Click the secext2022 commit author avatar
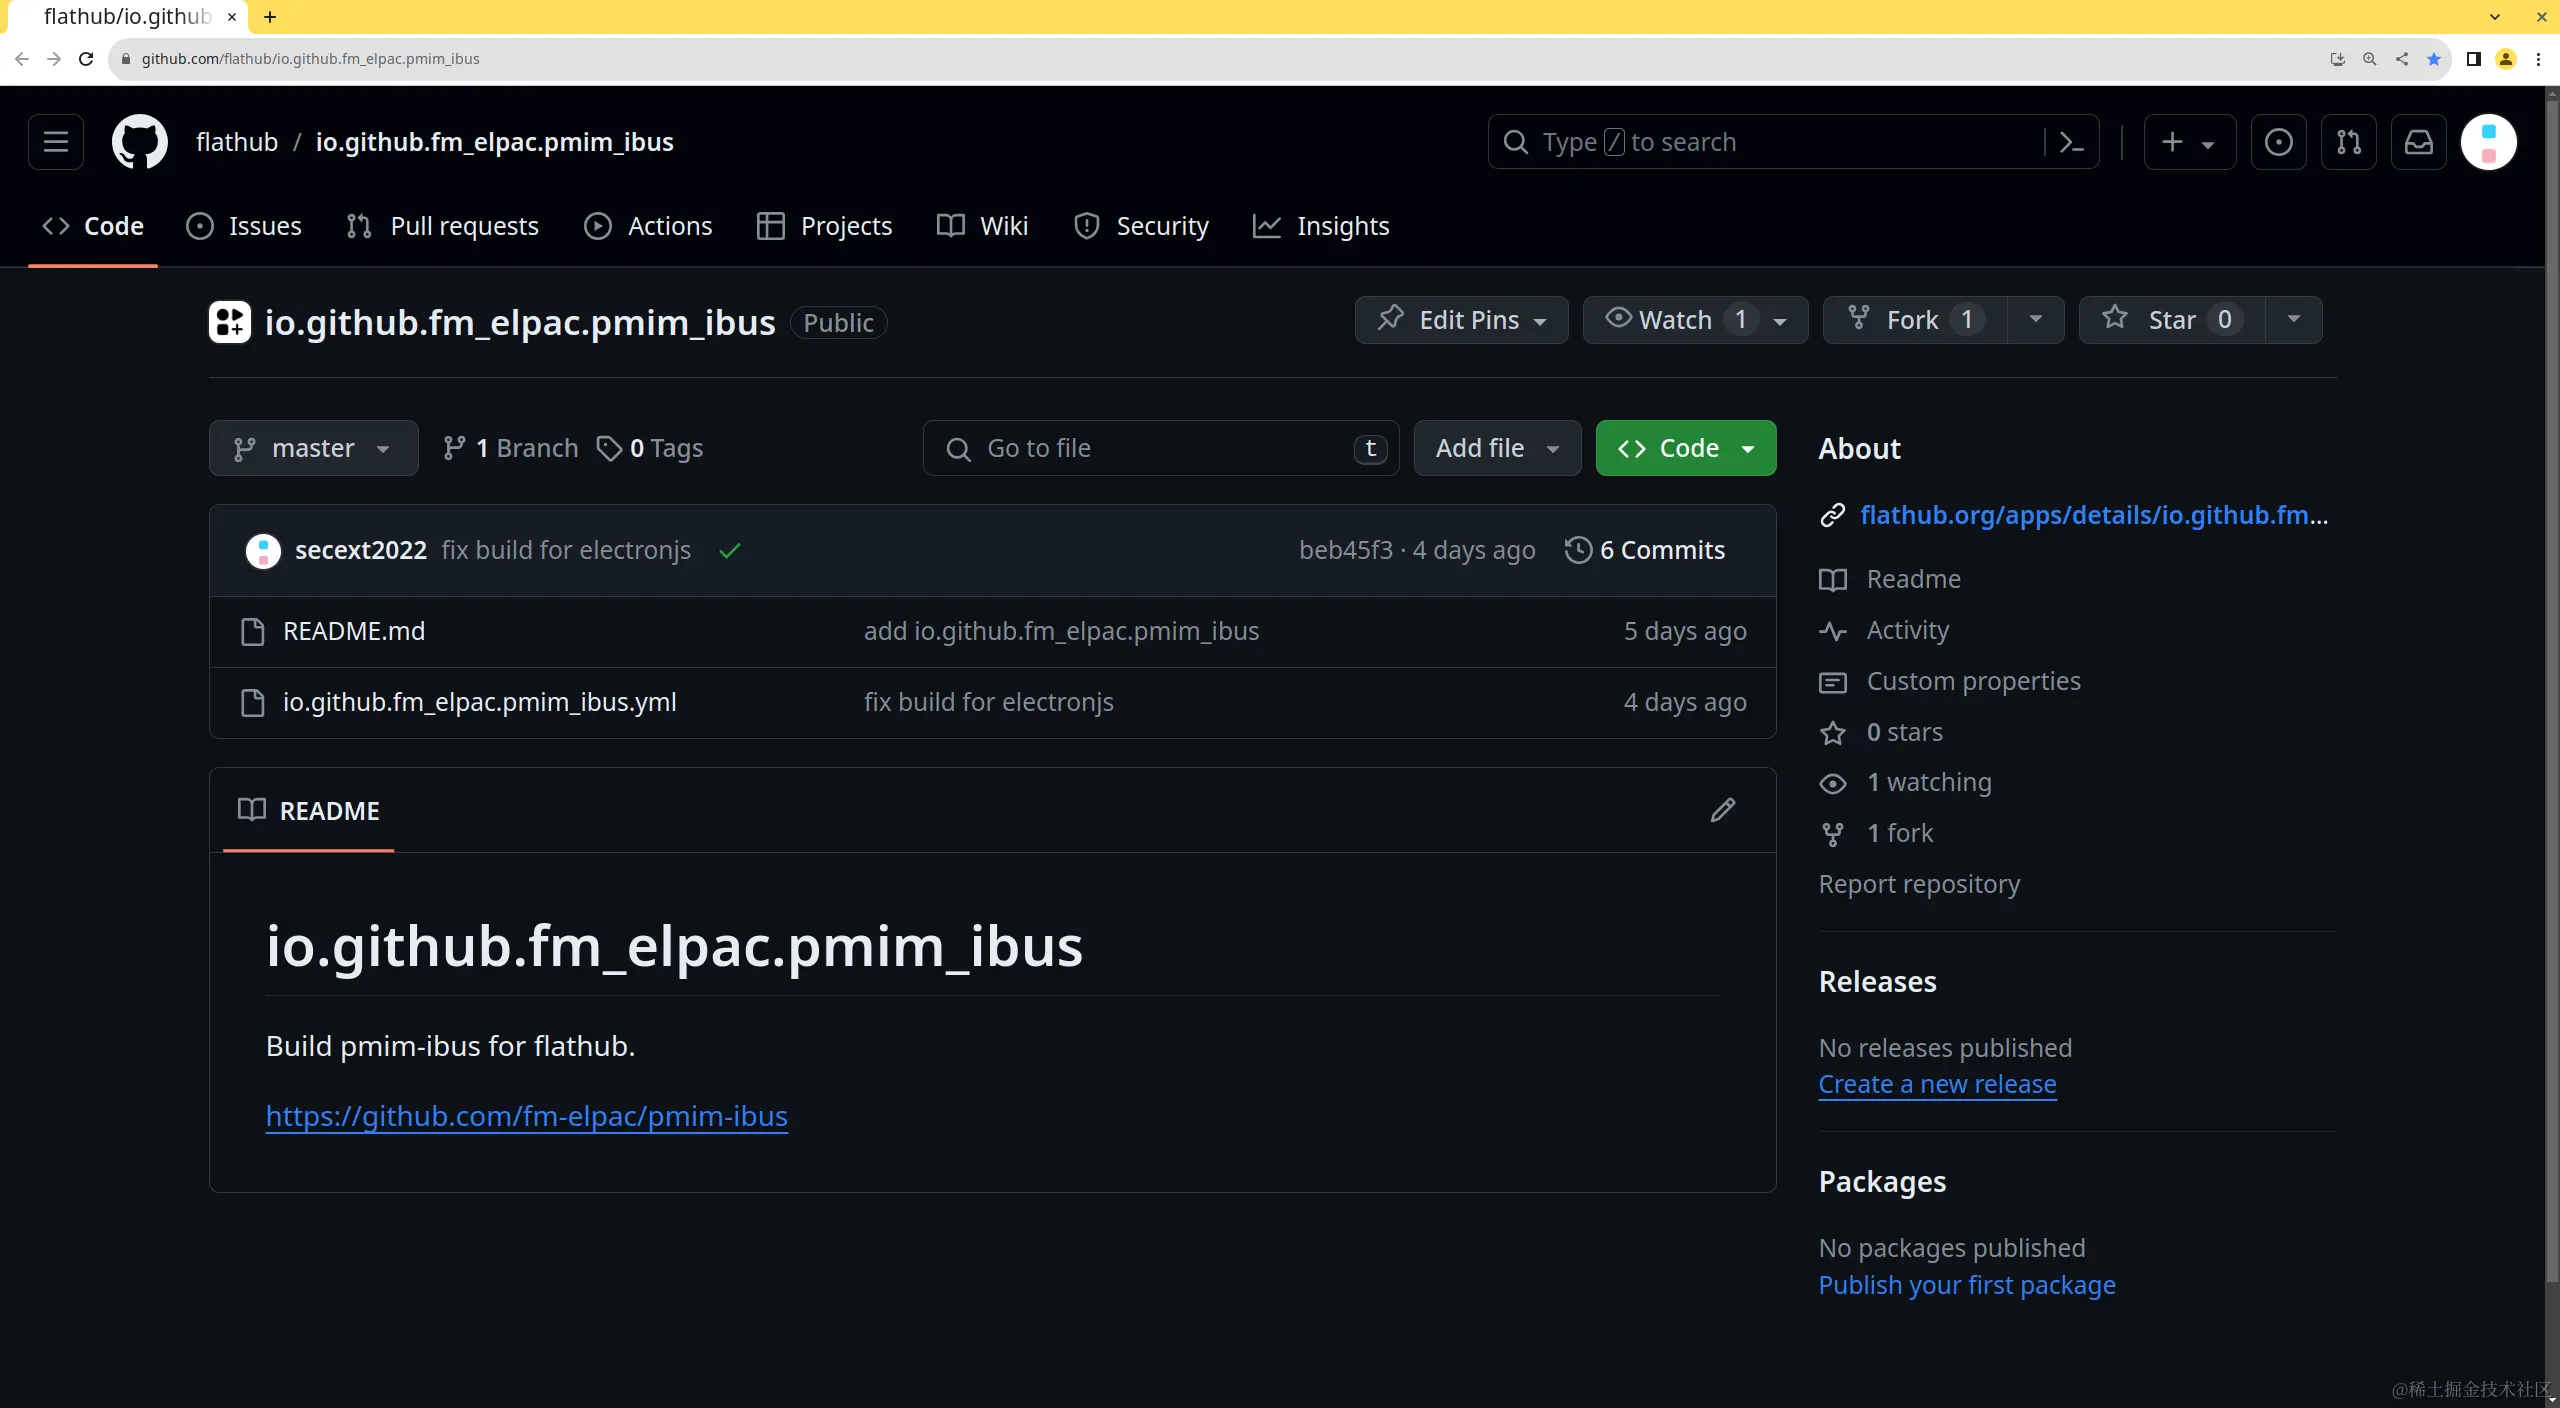The image size is (2560, 1408). (263, 550)
